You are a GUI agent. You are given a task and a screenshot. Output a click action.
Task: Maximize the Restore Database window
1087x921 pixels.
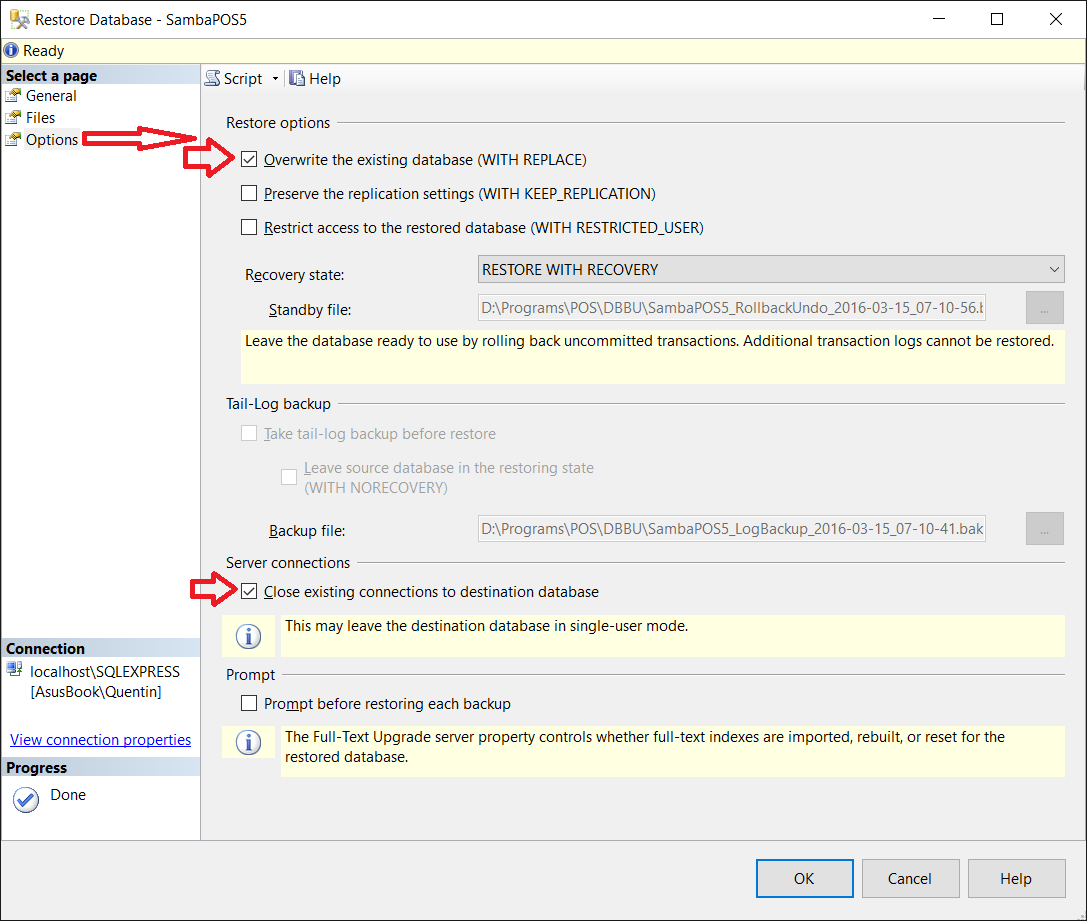pyautogui.click(x=997, y=19)
